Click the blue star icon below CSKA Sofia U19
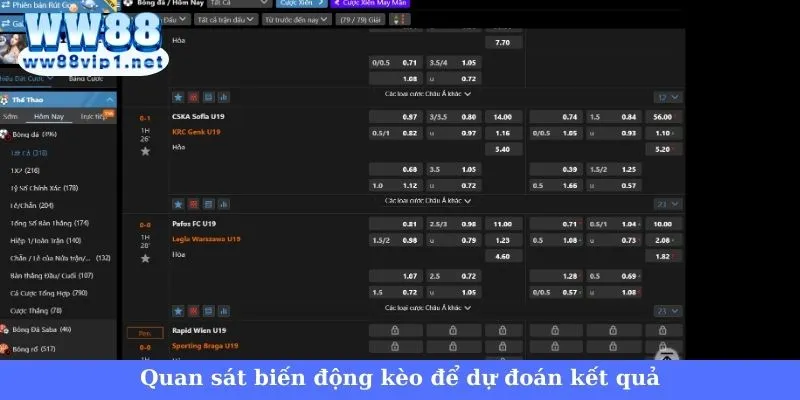The height and width of the screenshot is (400, 800). click(178, 204)
